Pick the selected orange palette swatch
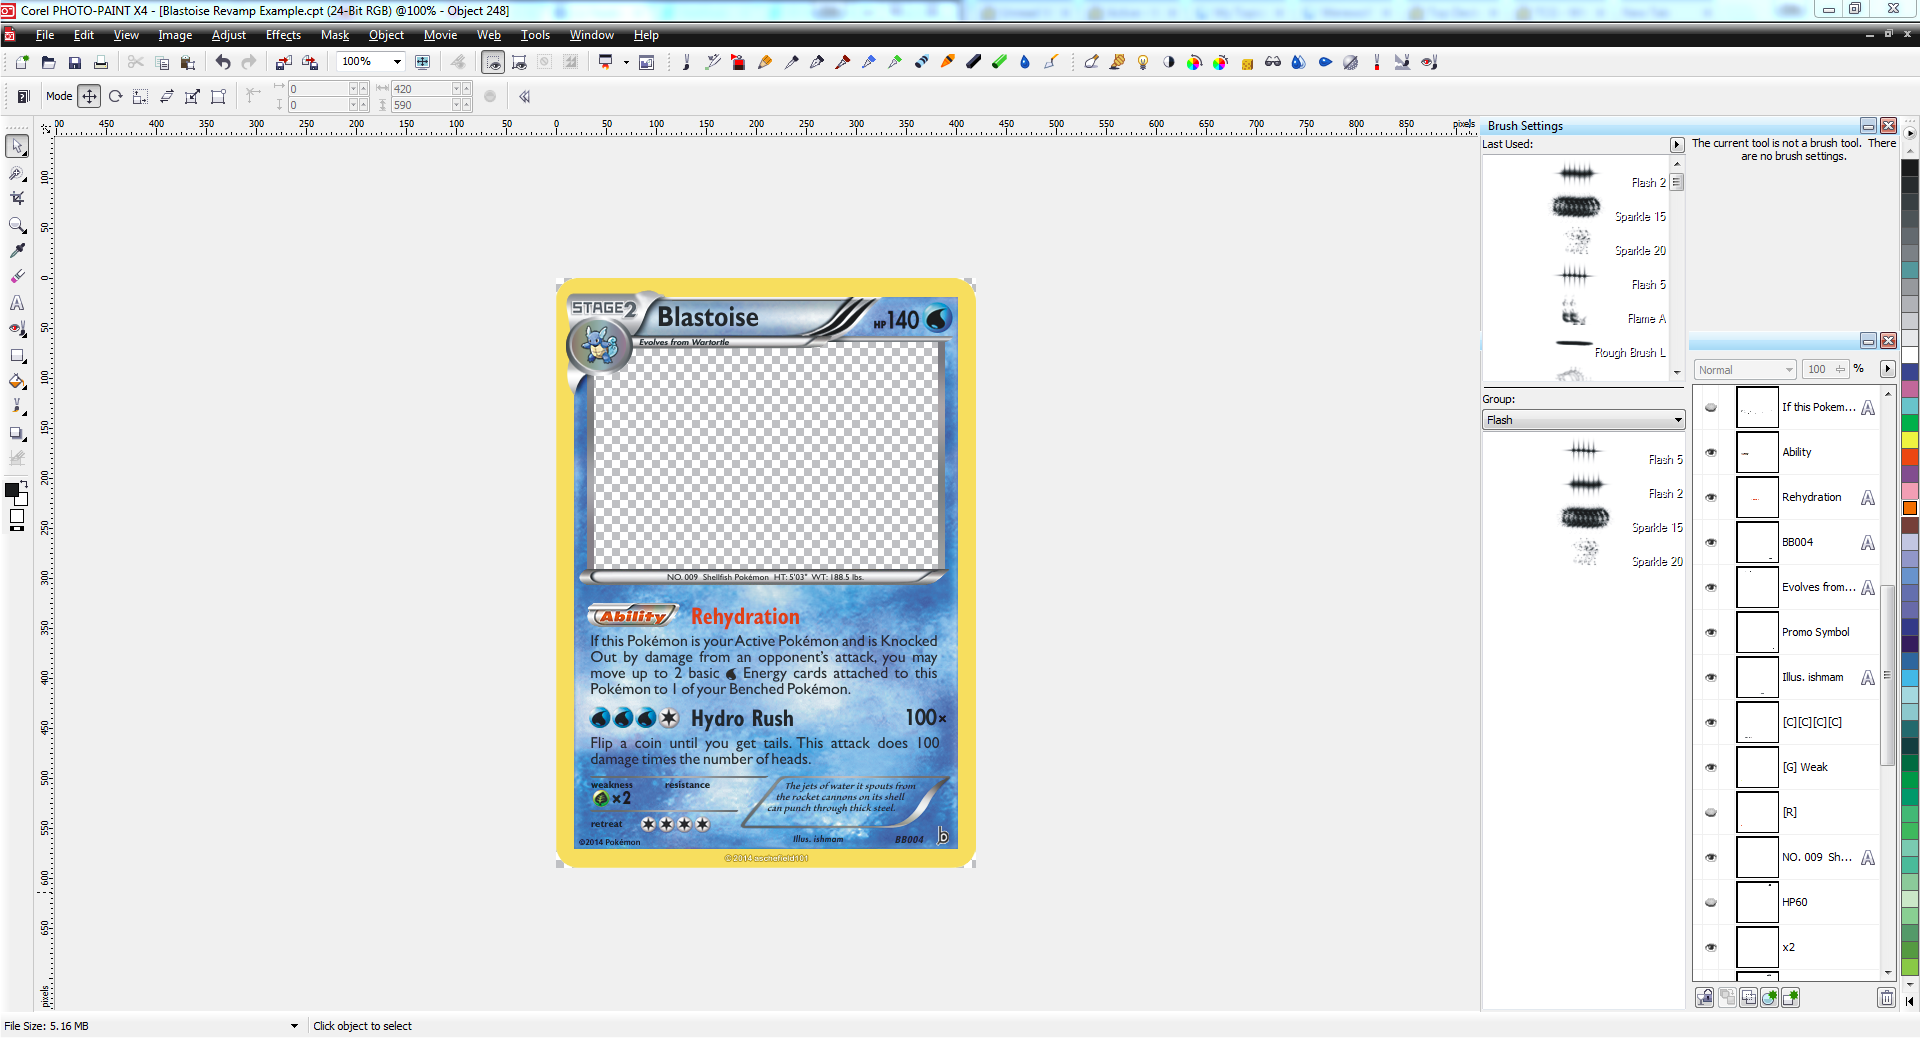1920x1038 pixels. click(1910, 508)
